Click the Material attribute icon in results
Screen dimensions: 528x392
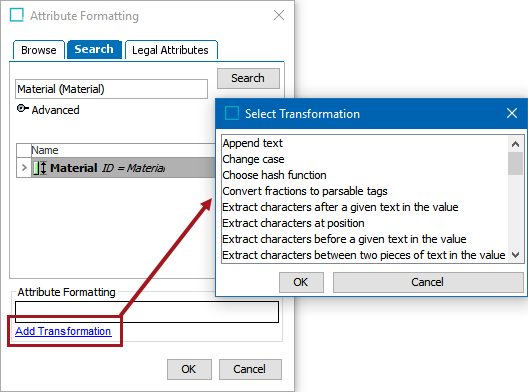click(40, 168)
